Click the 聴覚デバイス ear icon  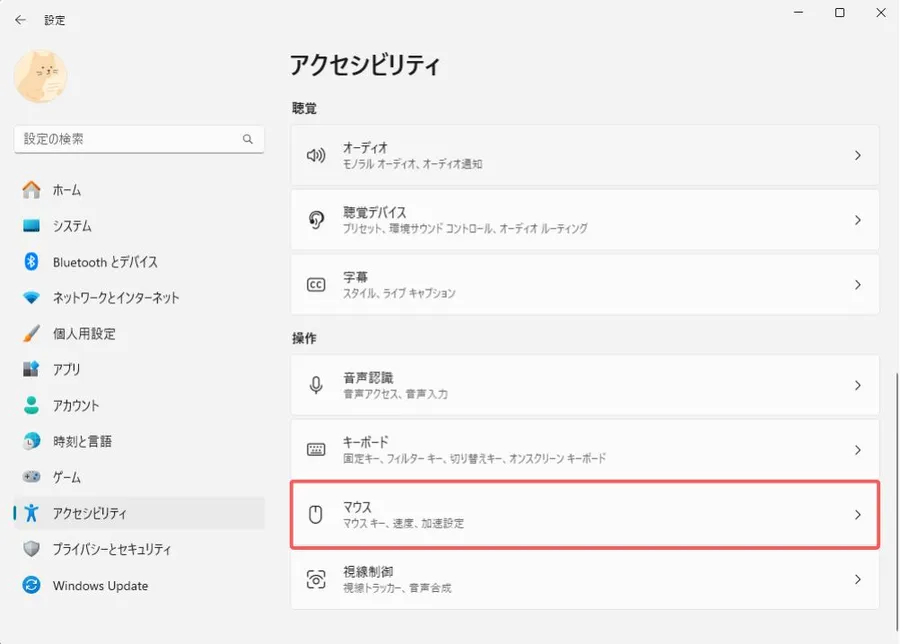coord(316,220)
